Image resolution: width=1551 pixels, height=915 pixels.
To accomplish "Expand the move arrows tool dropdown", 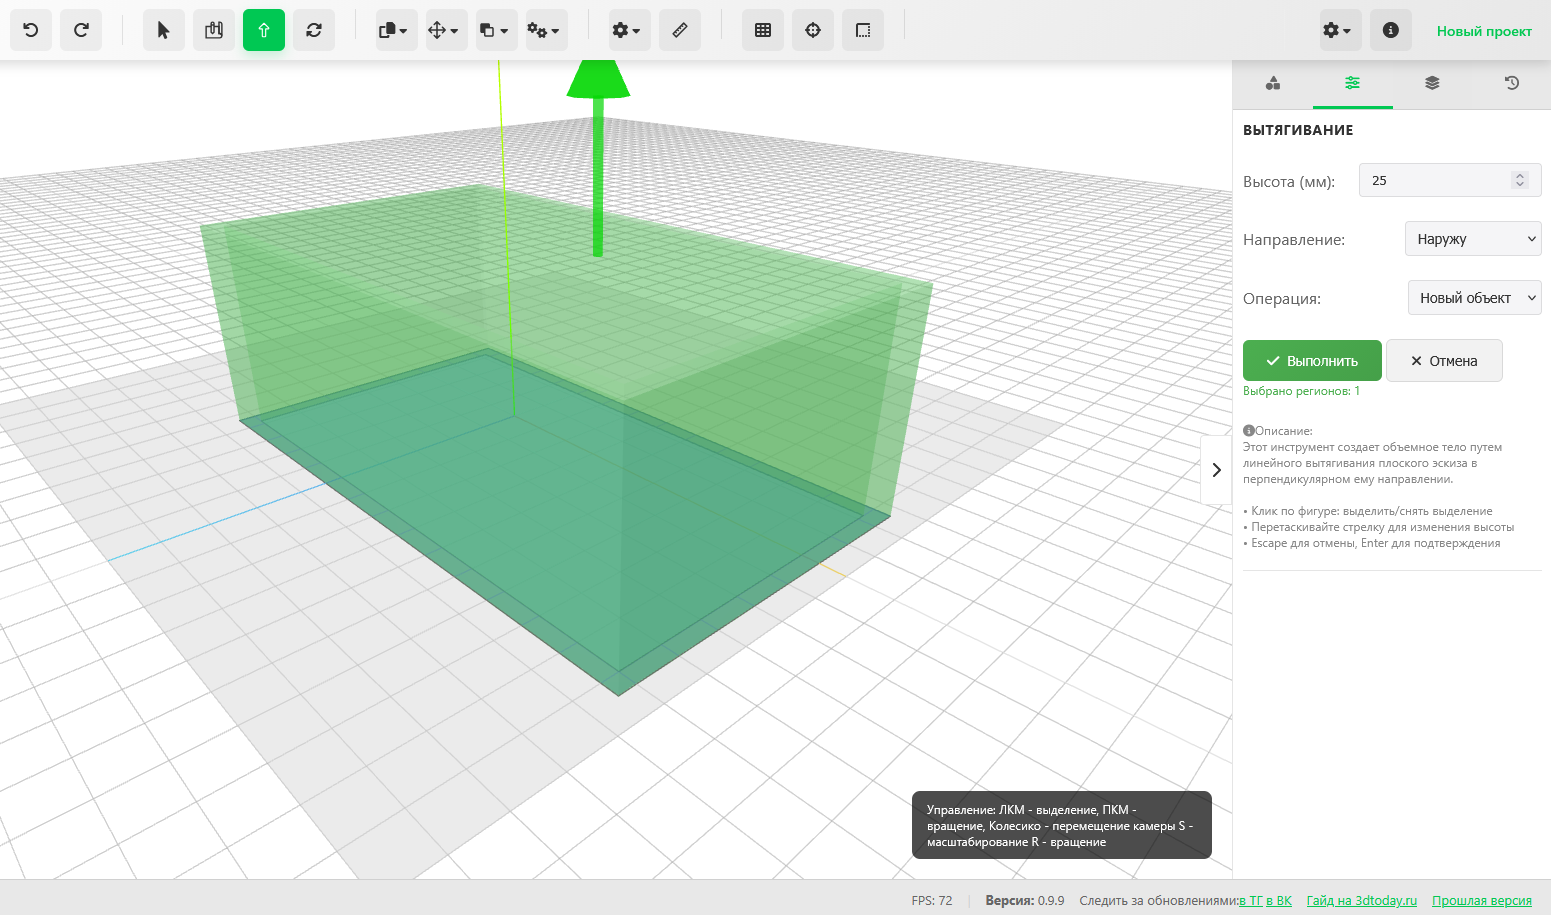I will point(443,30).
